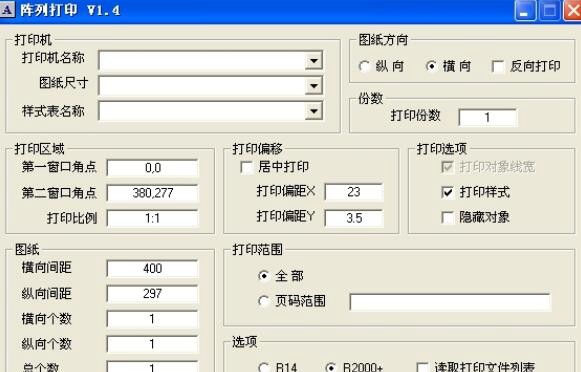Open the 样式表名称 dropdown
The width and height of the screenshot is (581, 372).
point(314,111)
